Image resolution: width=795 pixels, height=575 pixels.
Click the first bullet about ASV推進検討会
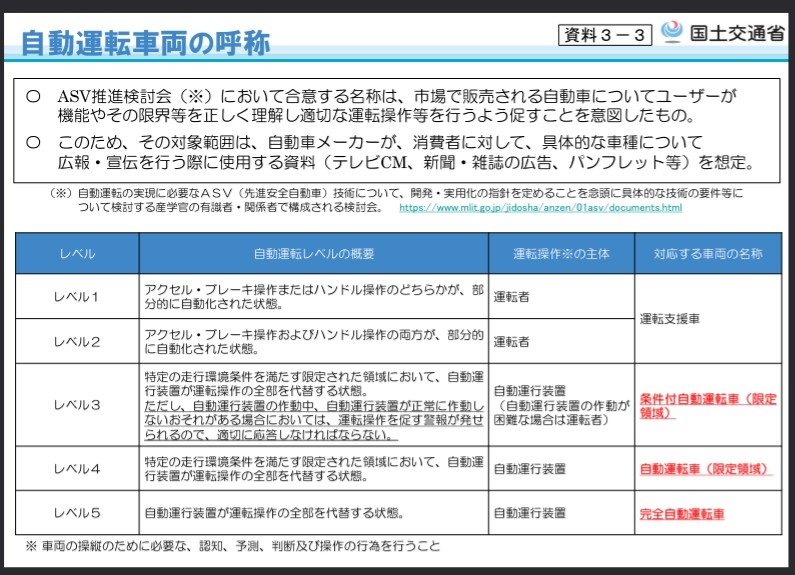coord(380,105)
